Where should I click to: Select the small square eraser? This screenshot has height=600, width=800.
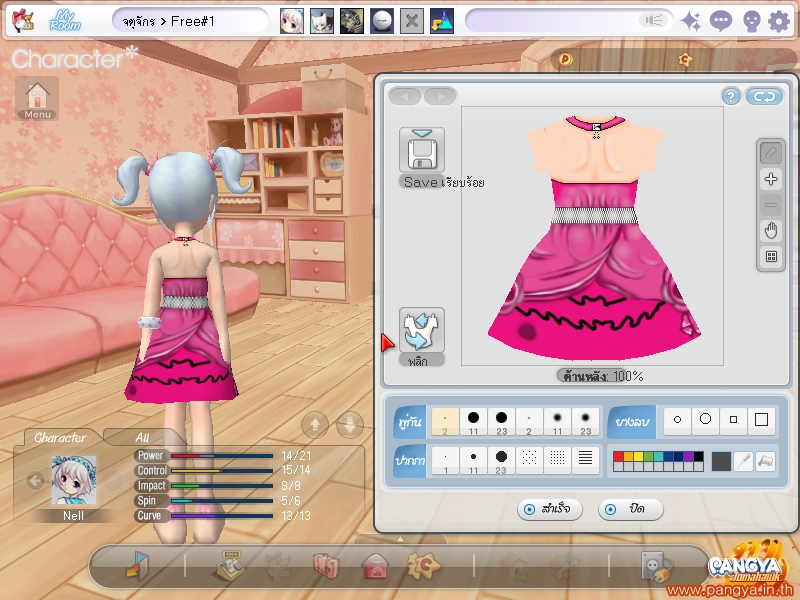pos(734,420)
